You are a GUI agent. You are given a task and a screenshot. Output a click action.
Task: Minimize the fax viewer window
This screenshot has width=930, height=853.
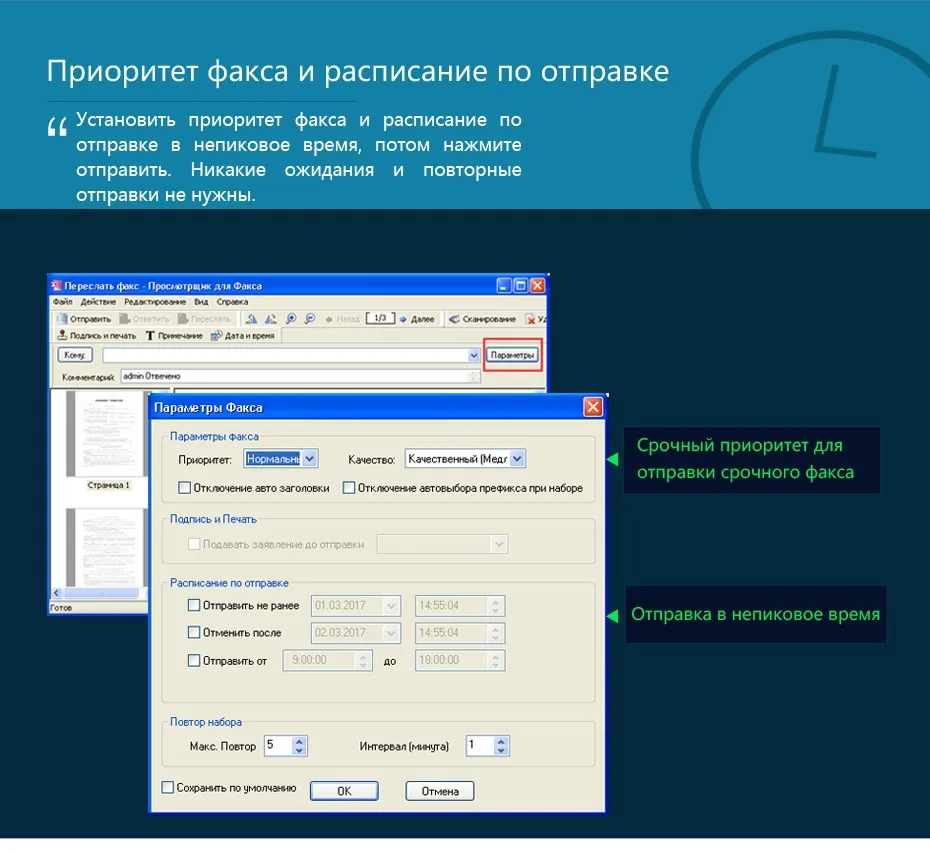coord(504,285)
